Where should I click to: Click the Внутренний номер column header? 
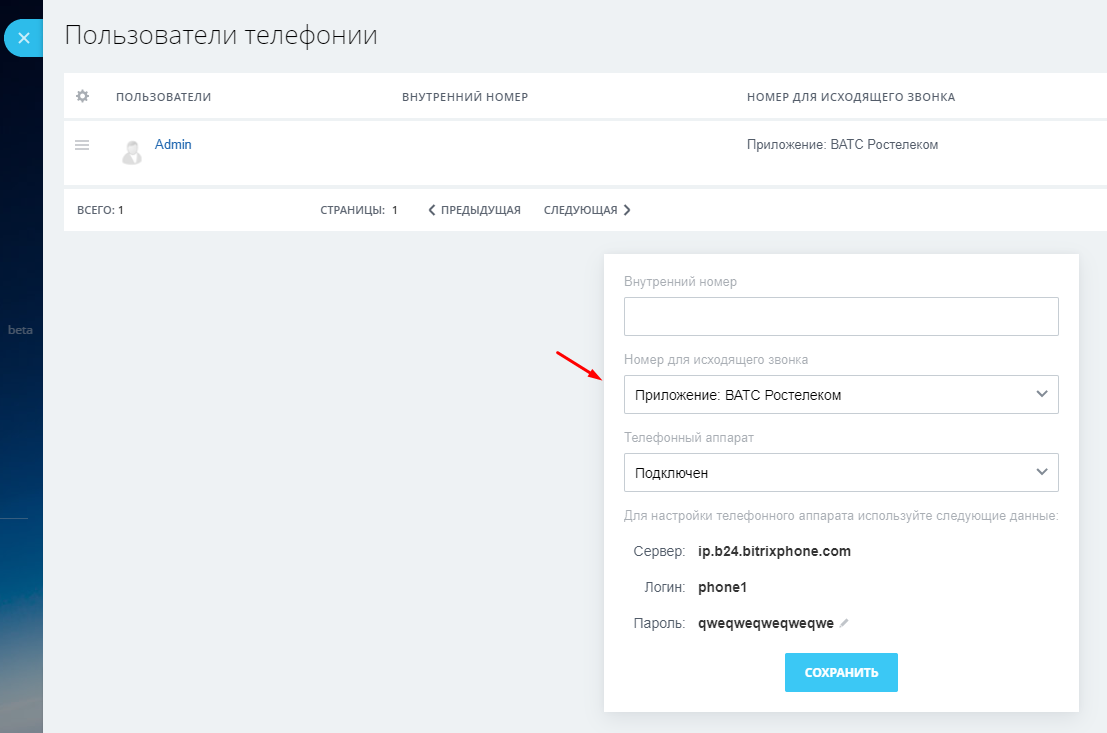tap(465, 97)
